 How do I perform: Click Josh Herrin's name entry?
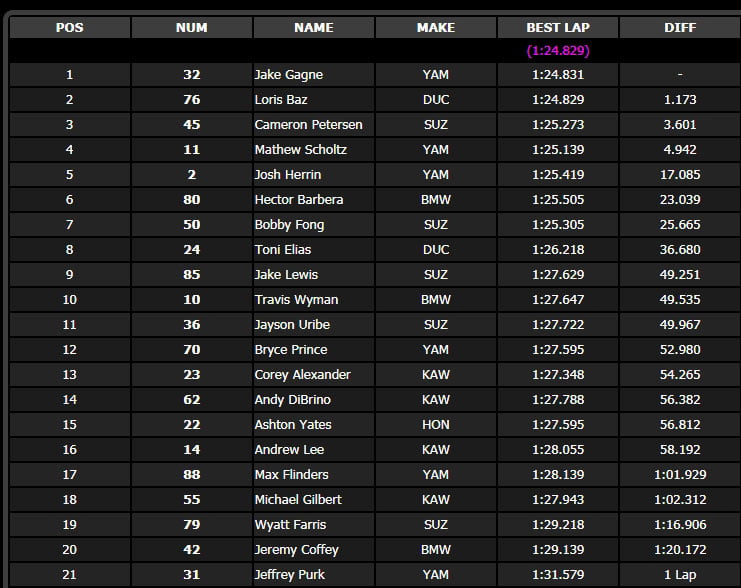coord(288,174)
